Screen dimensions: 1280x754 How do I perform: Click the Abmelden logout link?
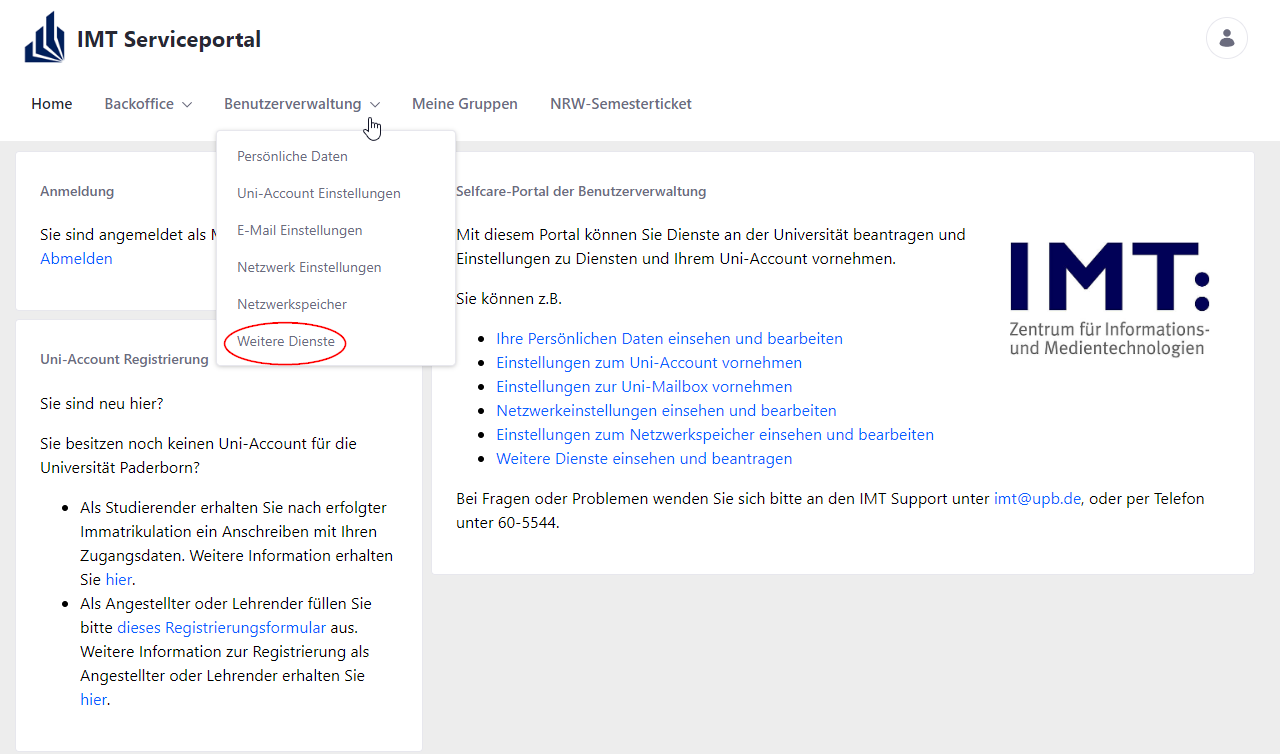(x=76, y=259)
